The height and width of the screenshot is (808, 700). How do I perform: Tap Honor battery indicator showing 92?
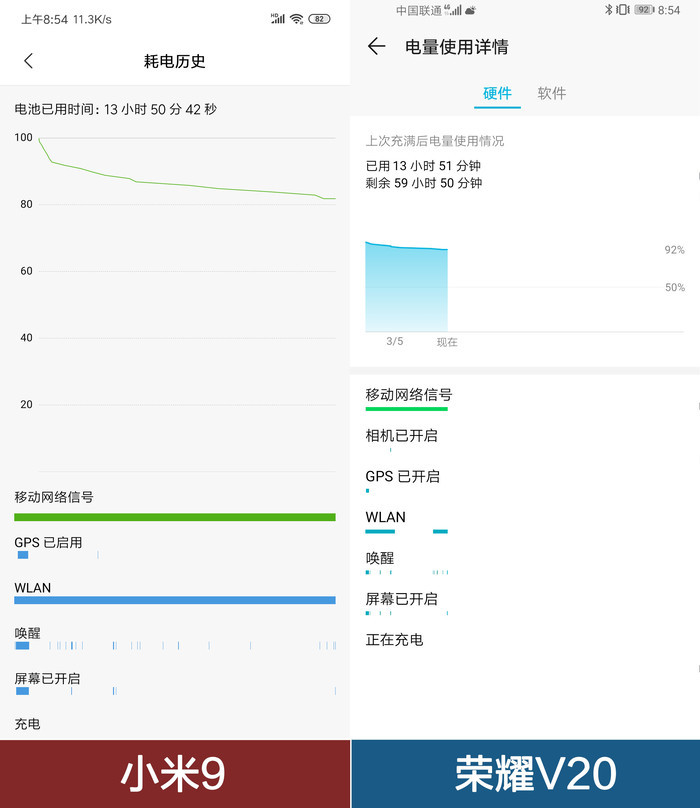coord(644,10)
